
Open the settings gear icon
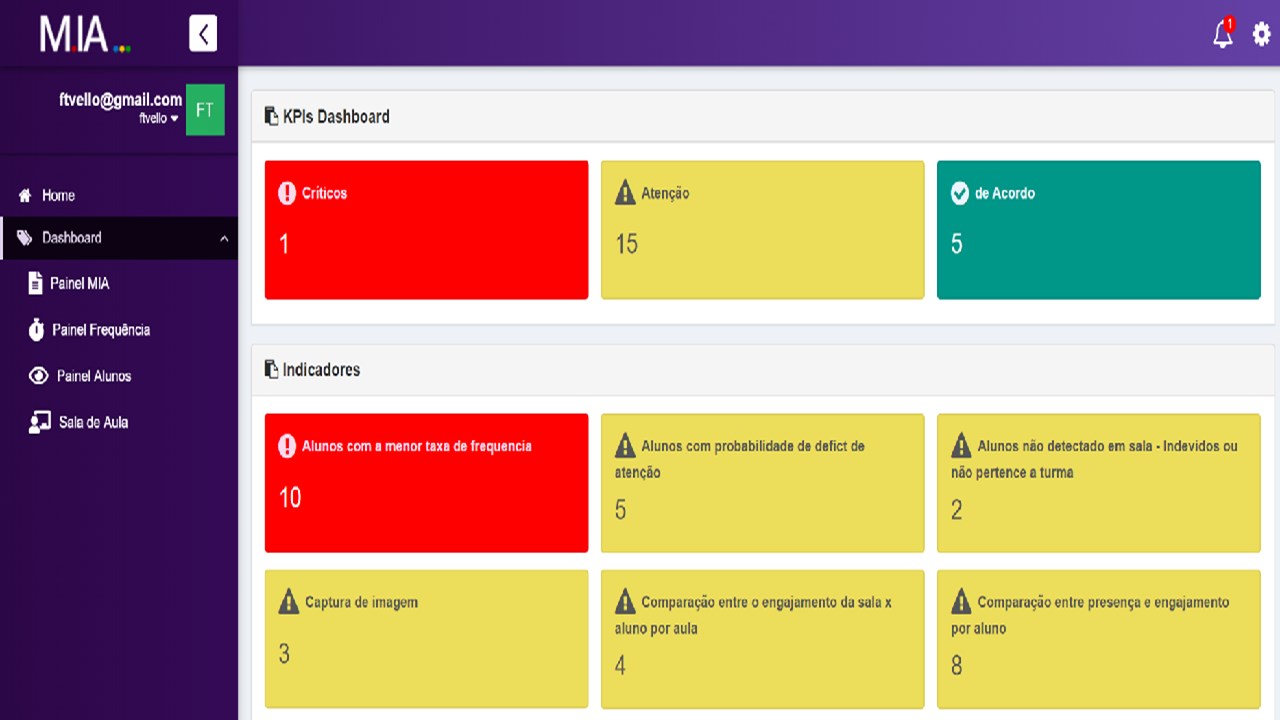click(1262, 35)
